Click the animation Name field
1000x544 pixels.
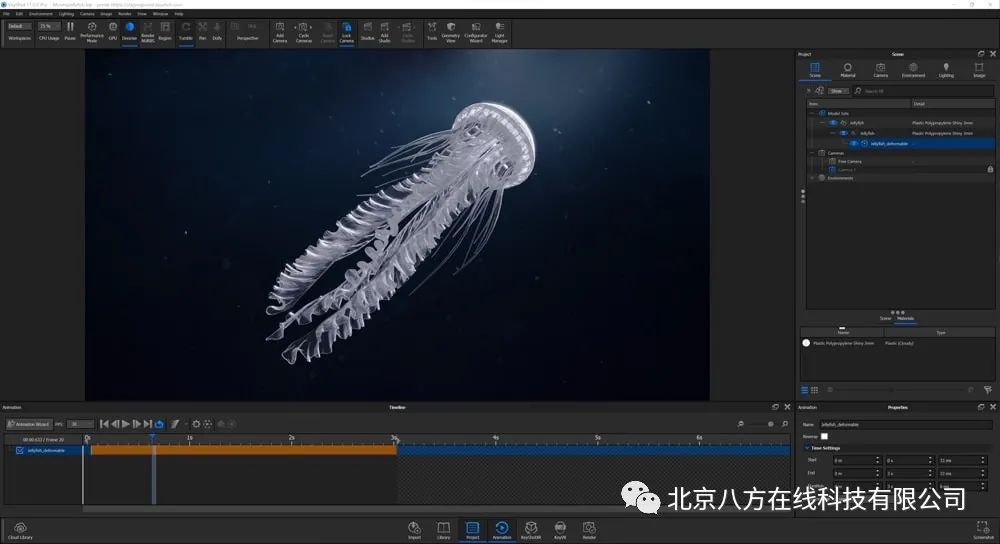click(906, 424)
